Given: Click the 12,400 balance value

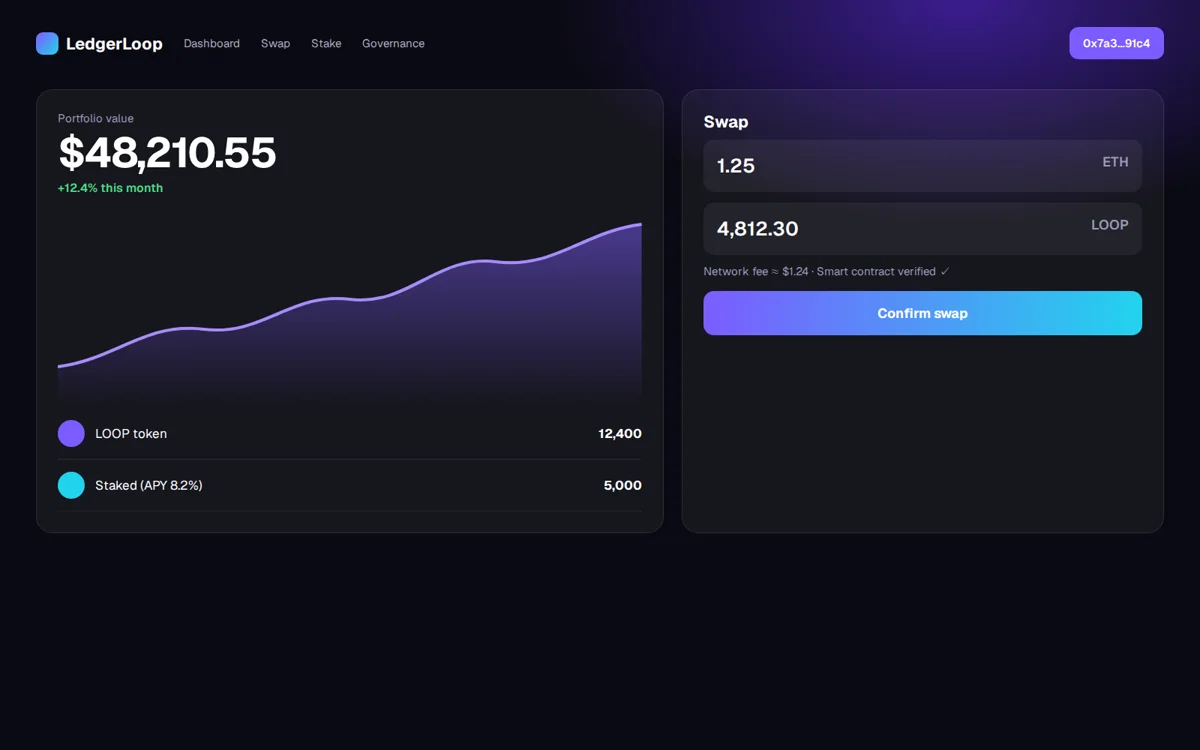Looking at the screenshot, I should (620, 434).
